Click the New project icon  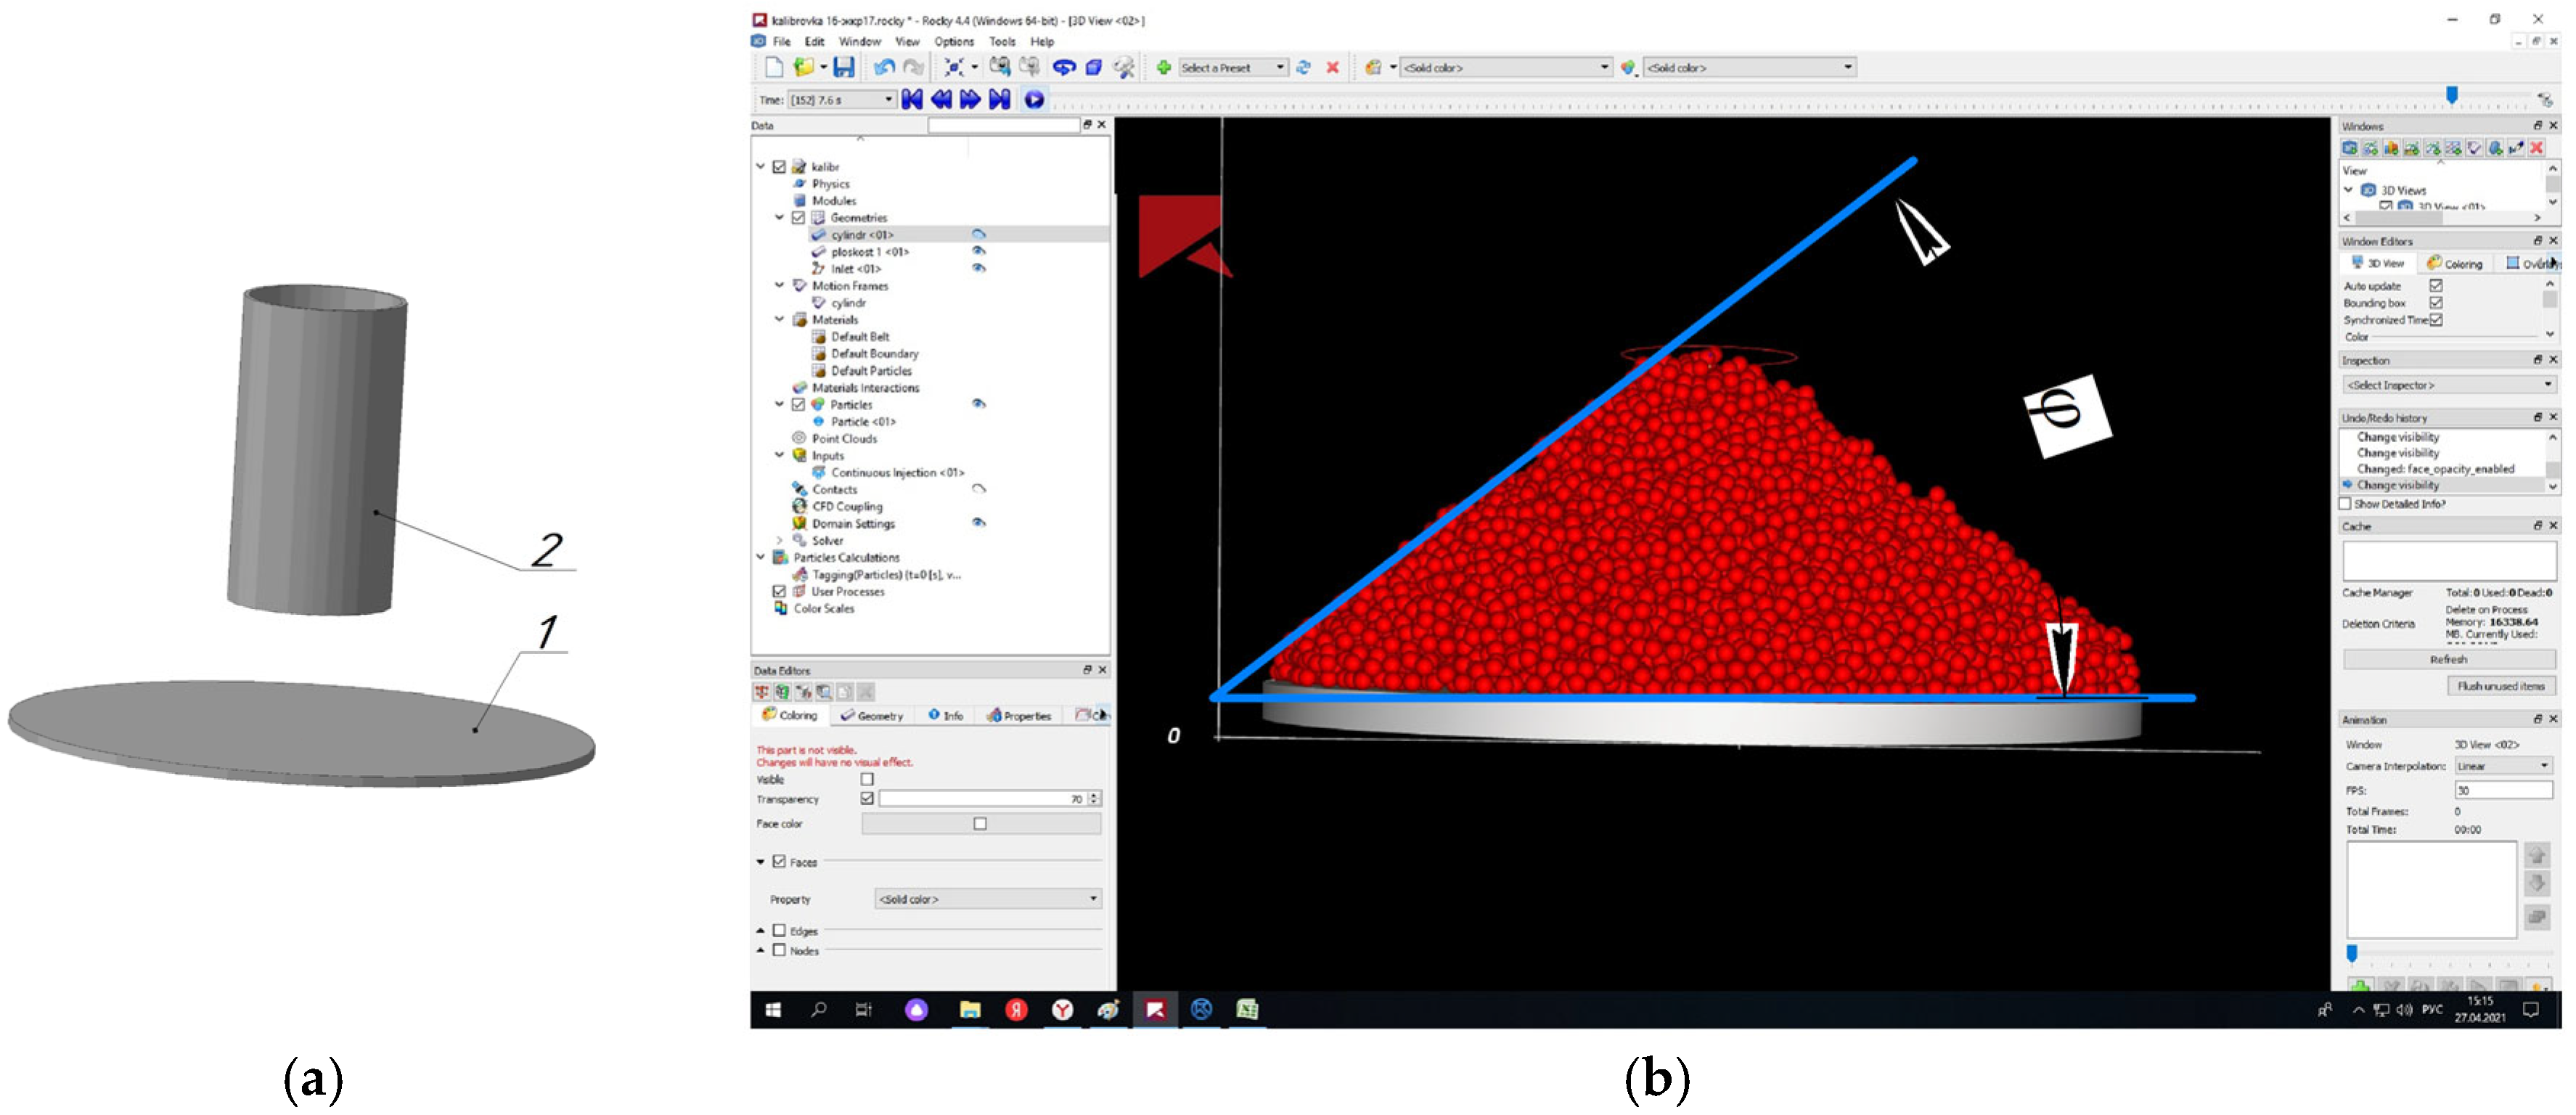pyautogui.click(x=774, y=67)
